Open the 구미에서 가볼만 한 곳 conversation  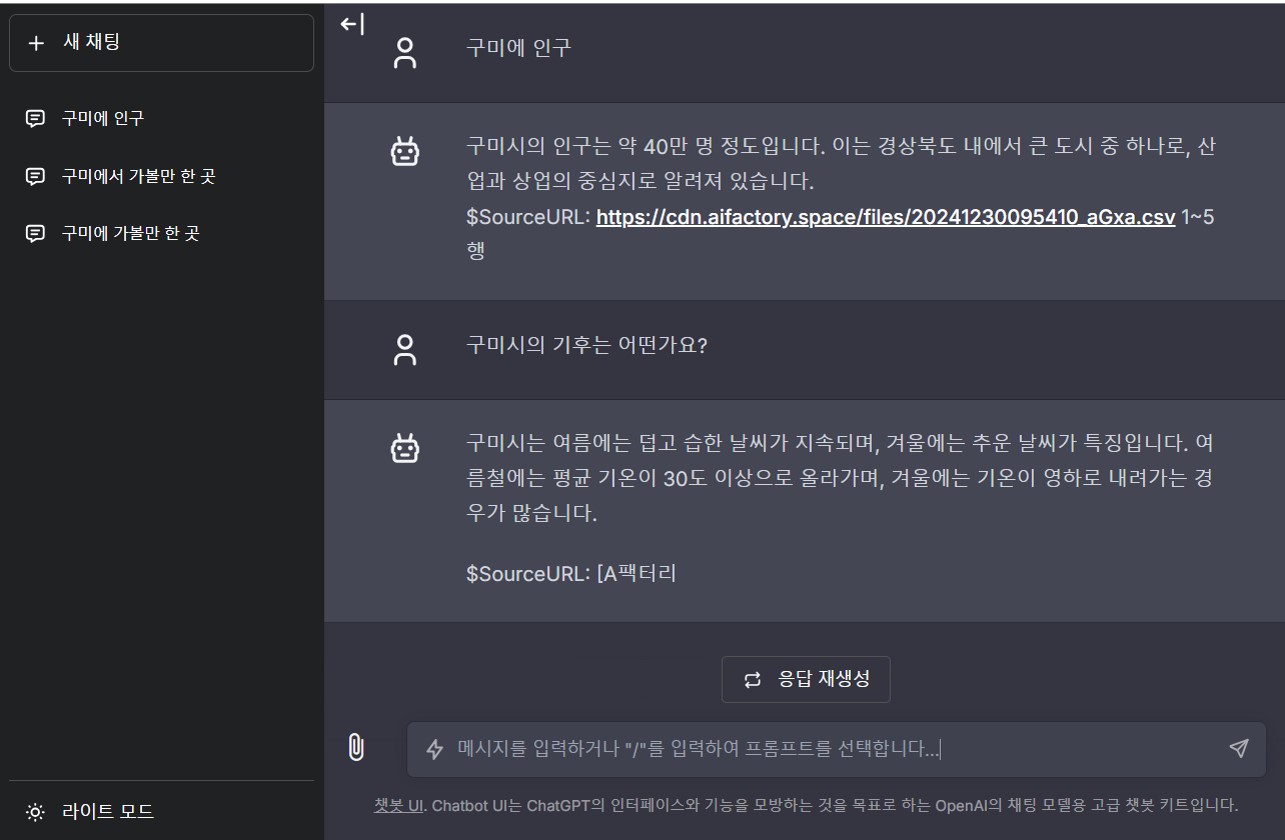[138, 176]
